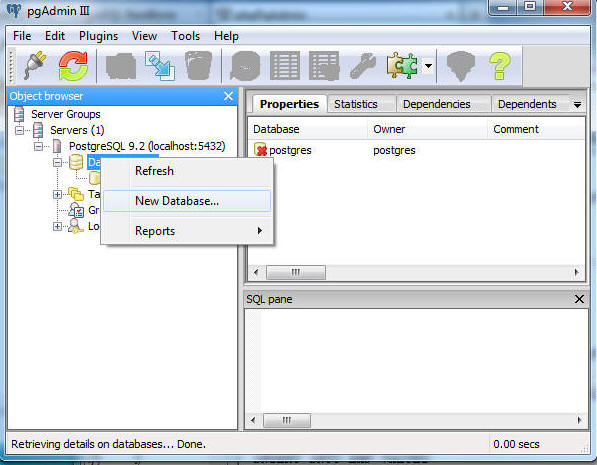Select the Server Groups tree label
Screen dimensions: 597x465
[x=65, y=114]
